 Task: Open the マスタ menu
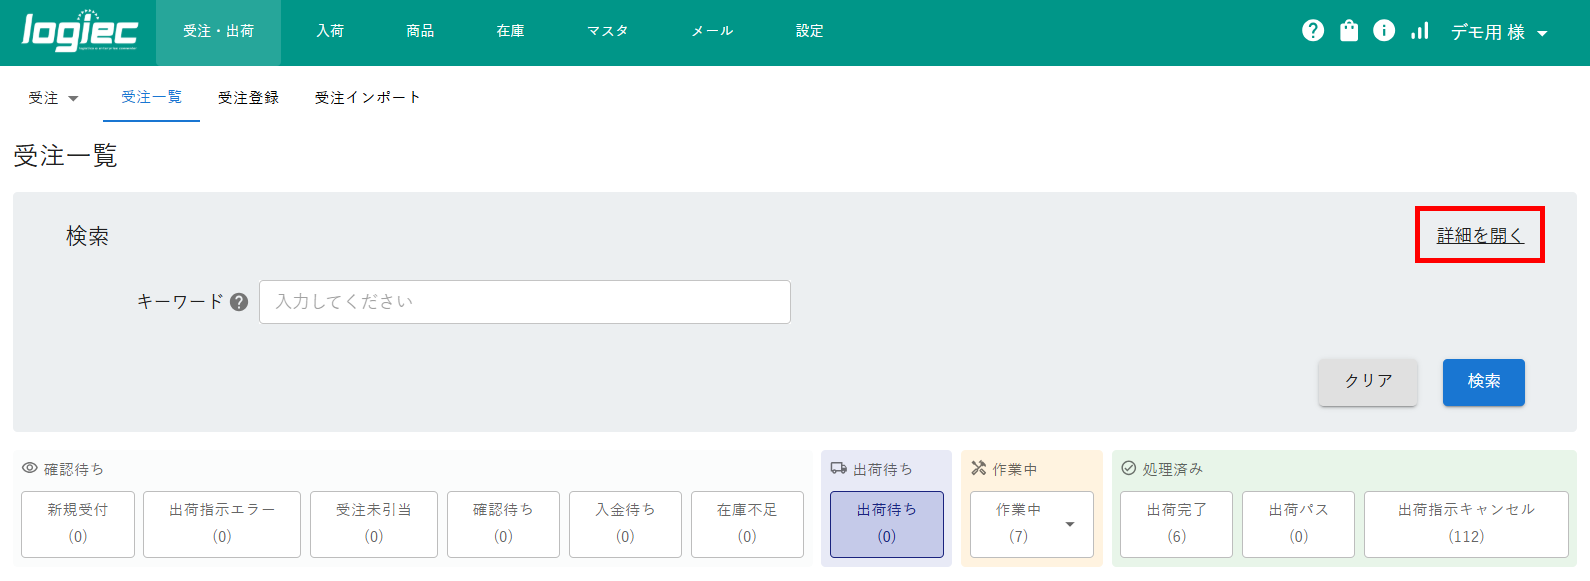607,31
